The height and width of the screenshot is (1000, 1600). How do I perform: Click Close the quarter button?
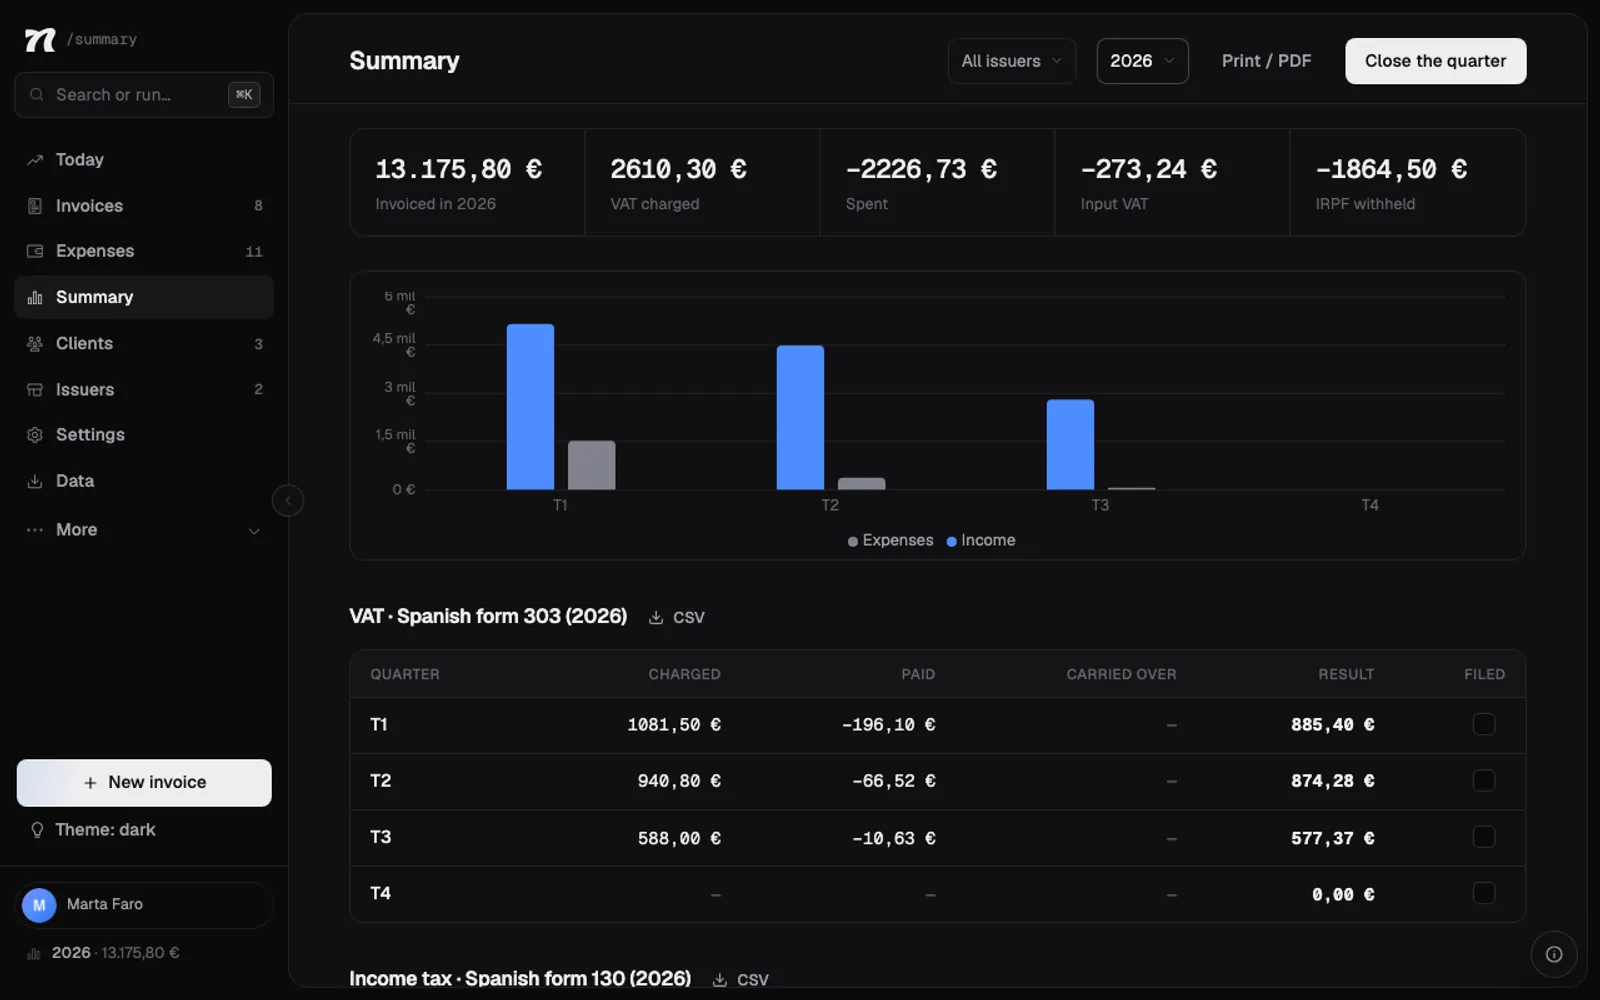click(1435, 61)
